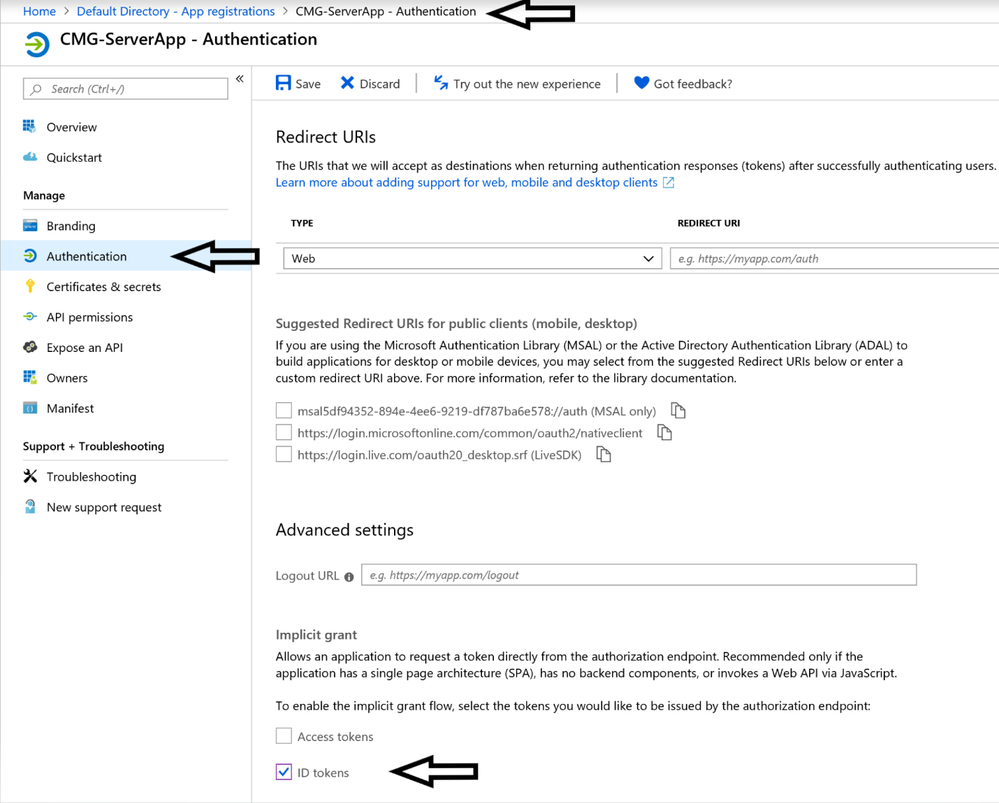Click the Redirect URI input field

[x=834, y=259]
